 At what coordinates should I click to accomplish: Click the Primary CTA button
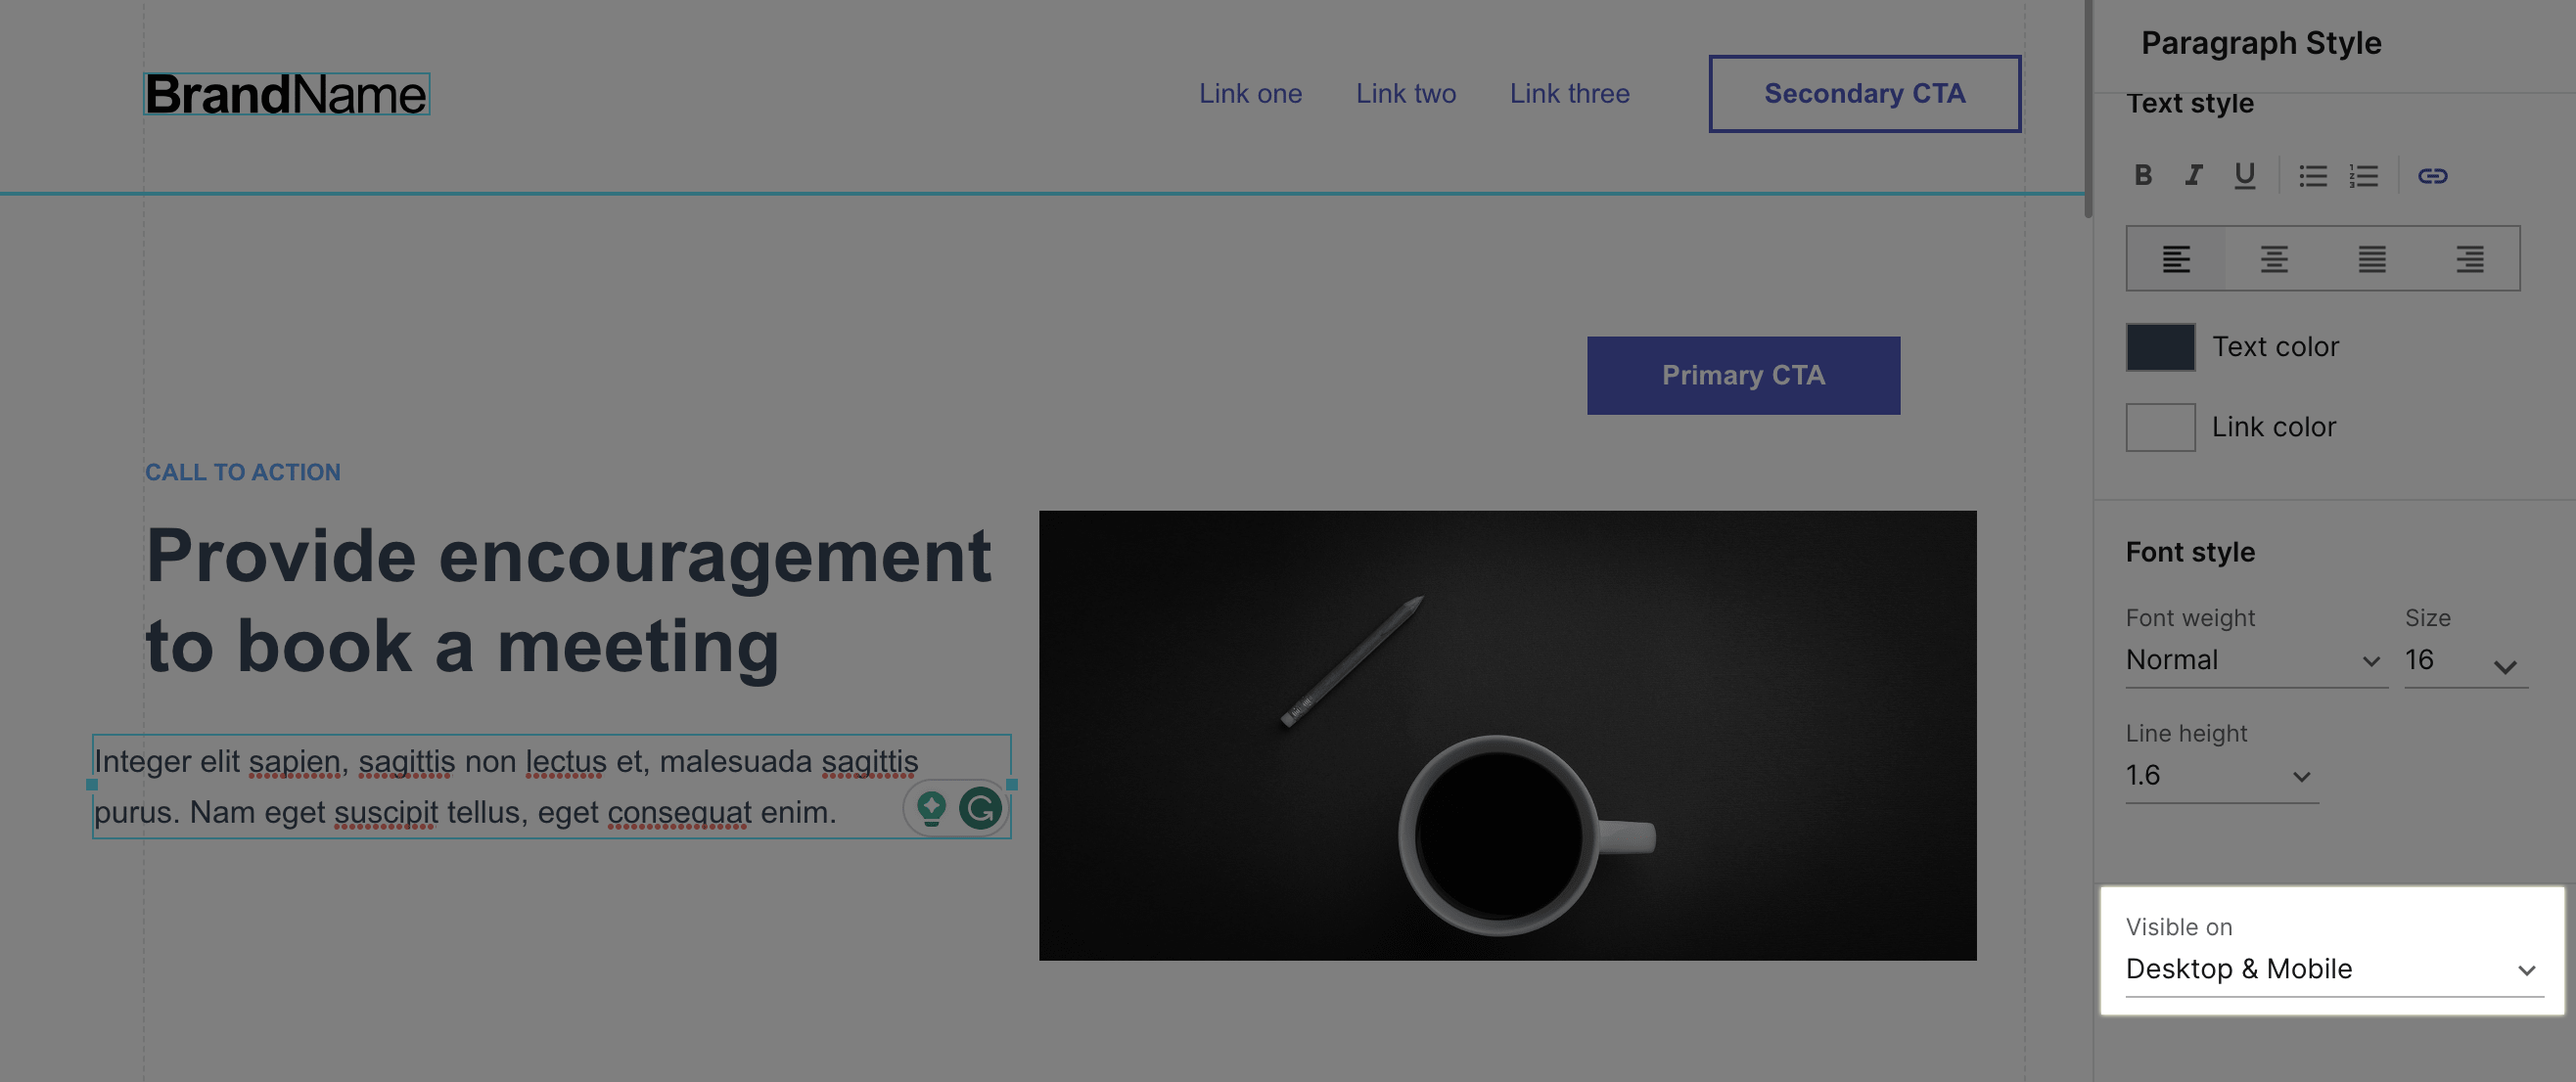[1743, 375]
